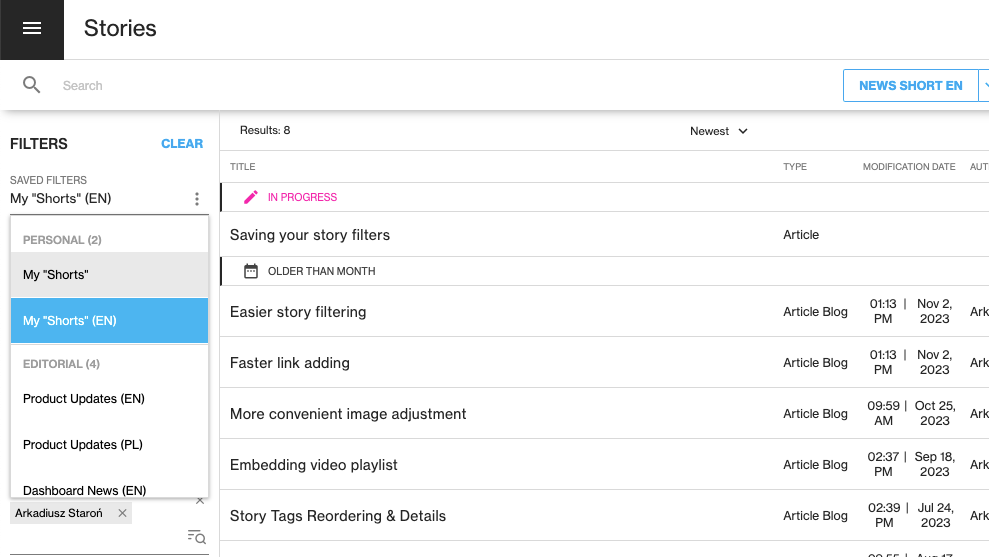Click Sep 18, 2023 modification date
The image size is (989, 557).
point(935,464)
